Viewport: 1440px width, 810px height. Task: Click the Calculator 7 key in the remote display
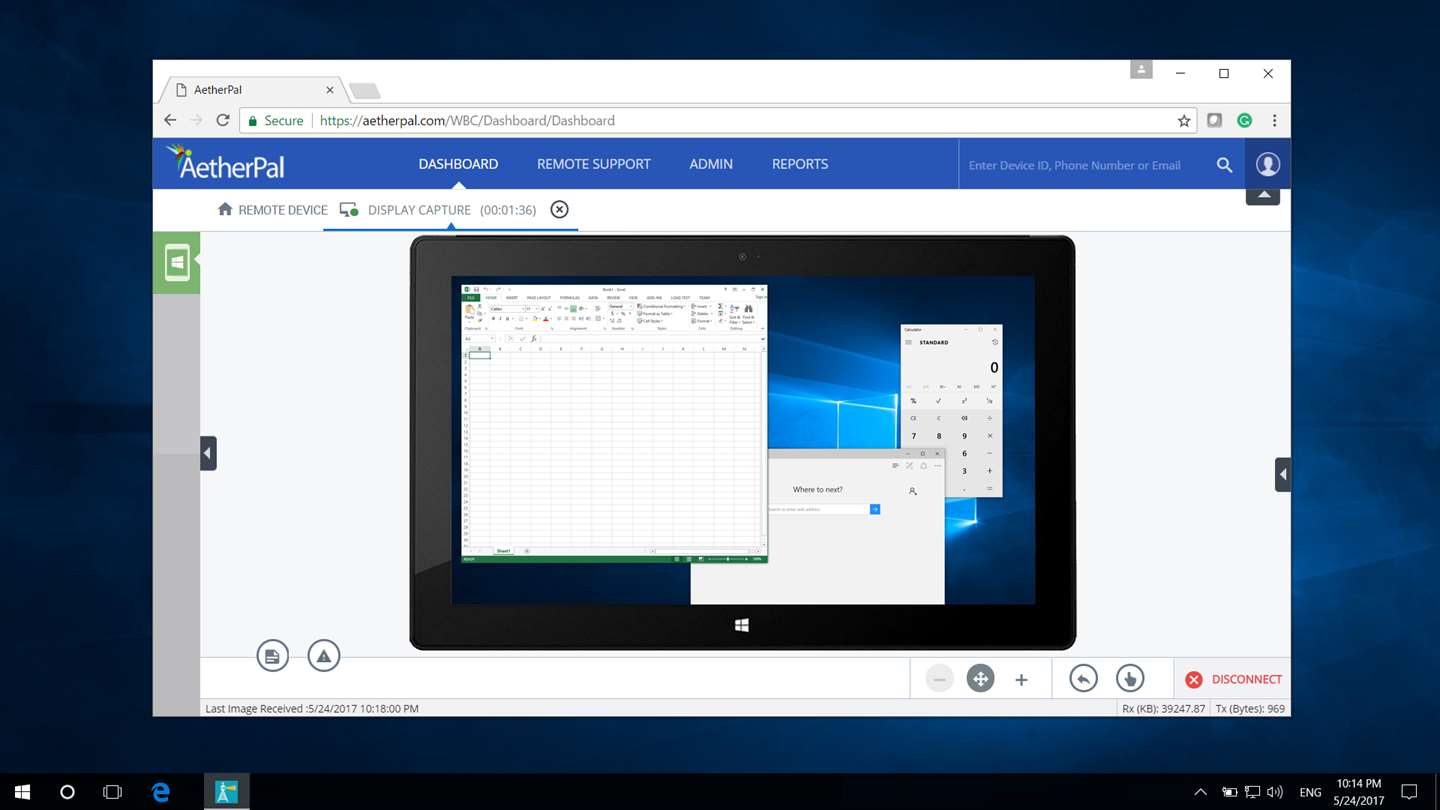tap(913, 436)
